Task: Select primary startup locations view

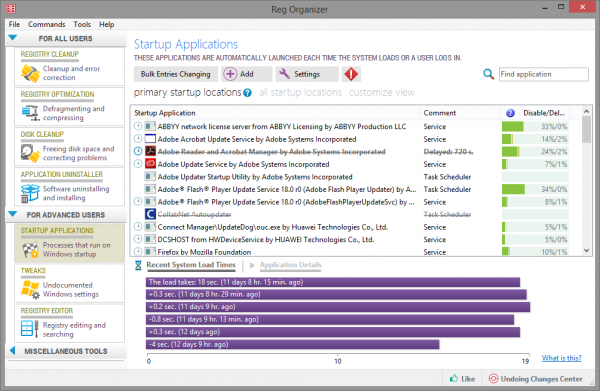Action: click(x=188, y=92)
